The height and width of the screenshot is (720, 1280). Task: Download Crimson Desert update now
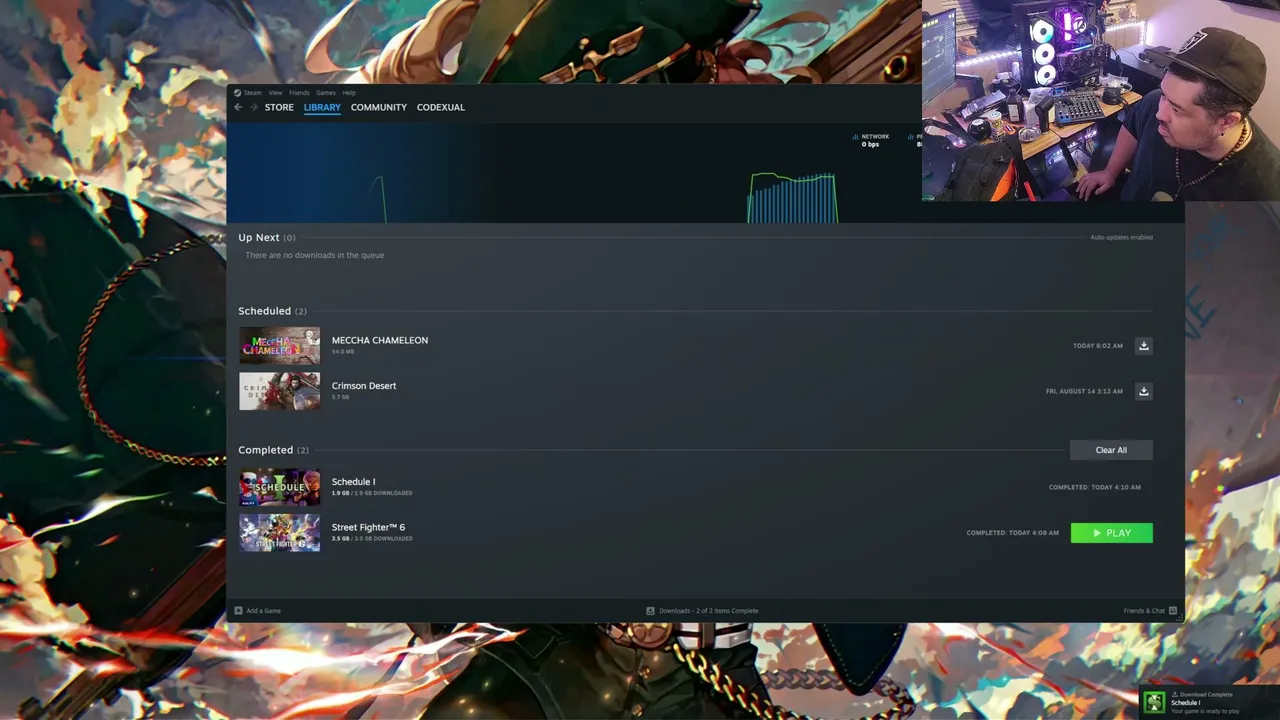tap(1143, 391)
